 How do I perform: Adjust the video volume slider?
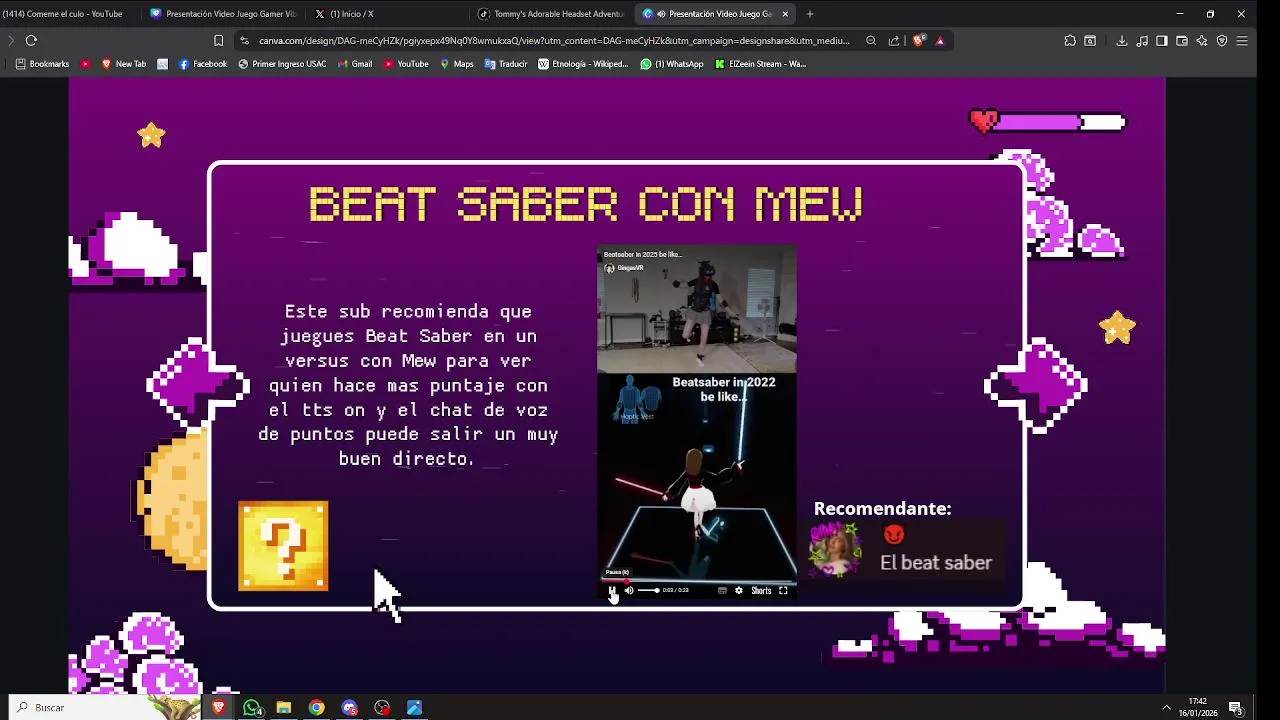point(649,591)
